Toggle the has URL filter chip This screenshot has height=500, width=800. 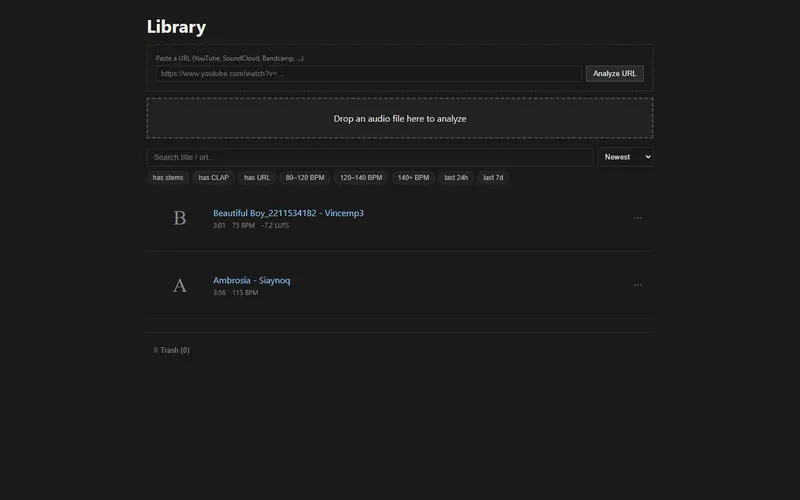coord(257,178)
